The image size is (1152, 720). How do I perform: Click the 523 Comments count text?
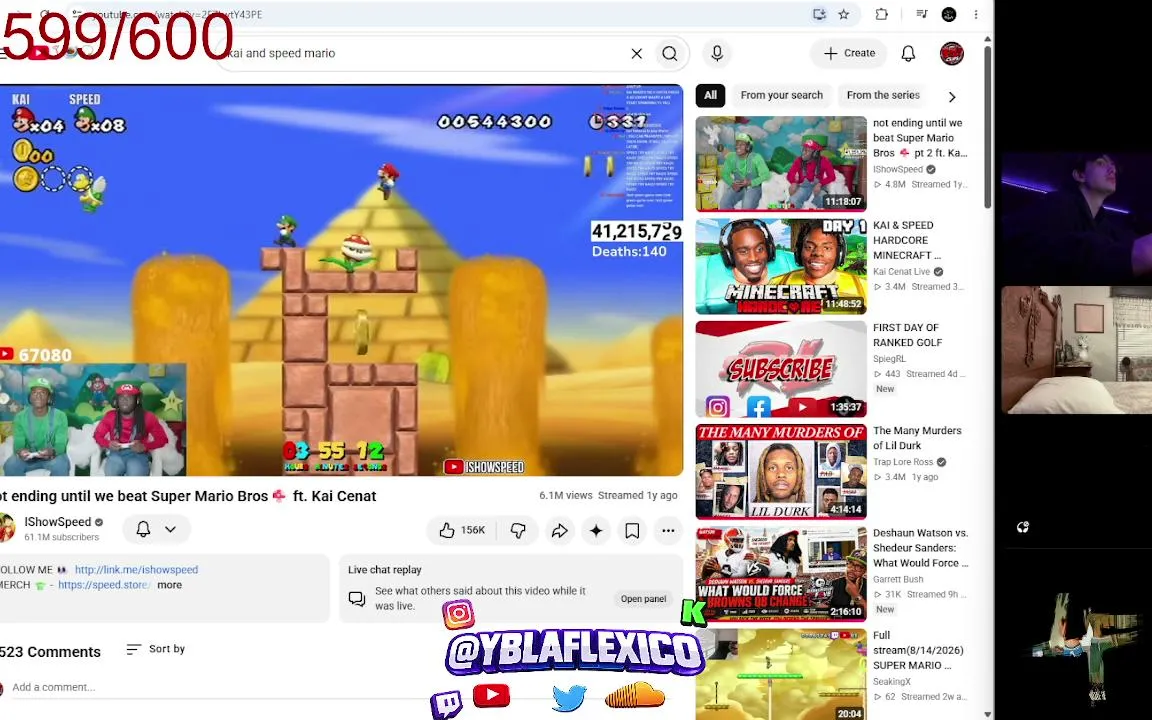(x=50, y=652)
